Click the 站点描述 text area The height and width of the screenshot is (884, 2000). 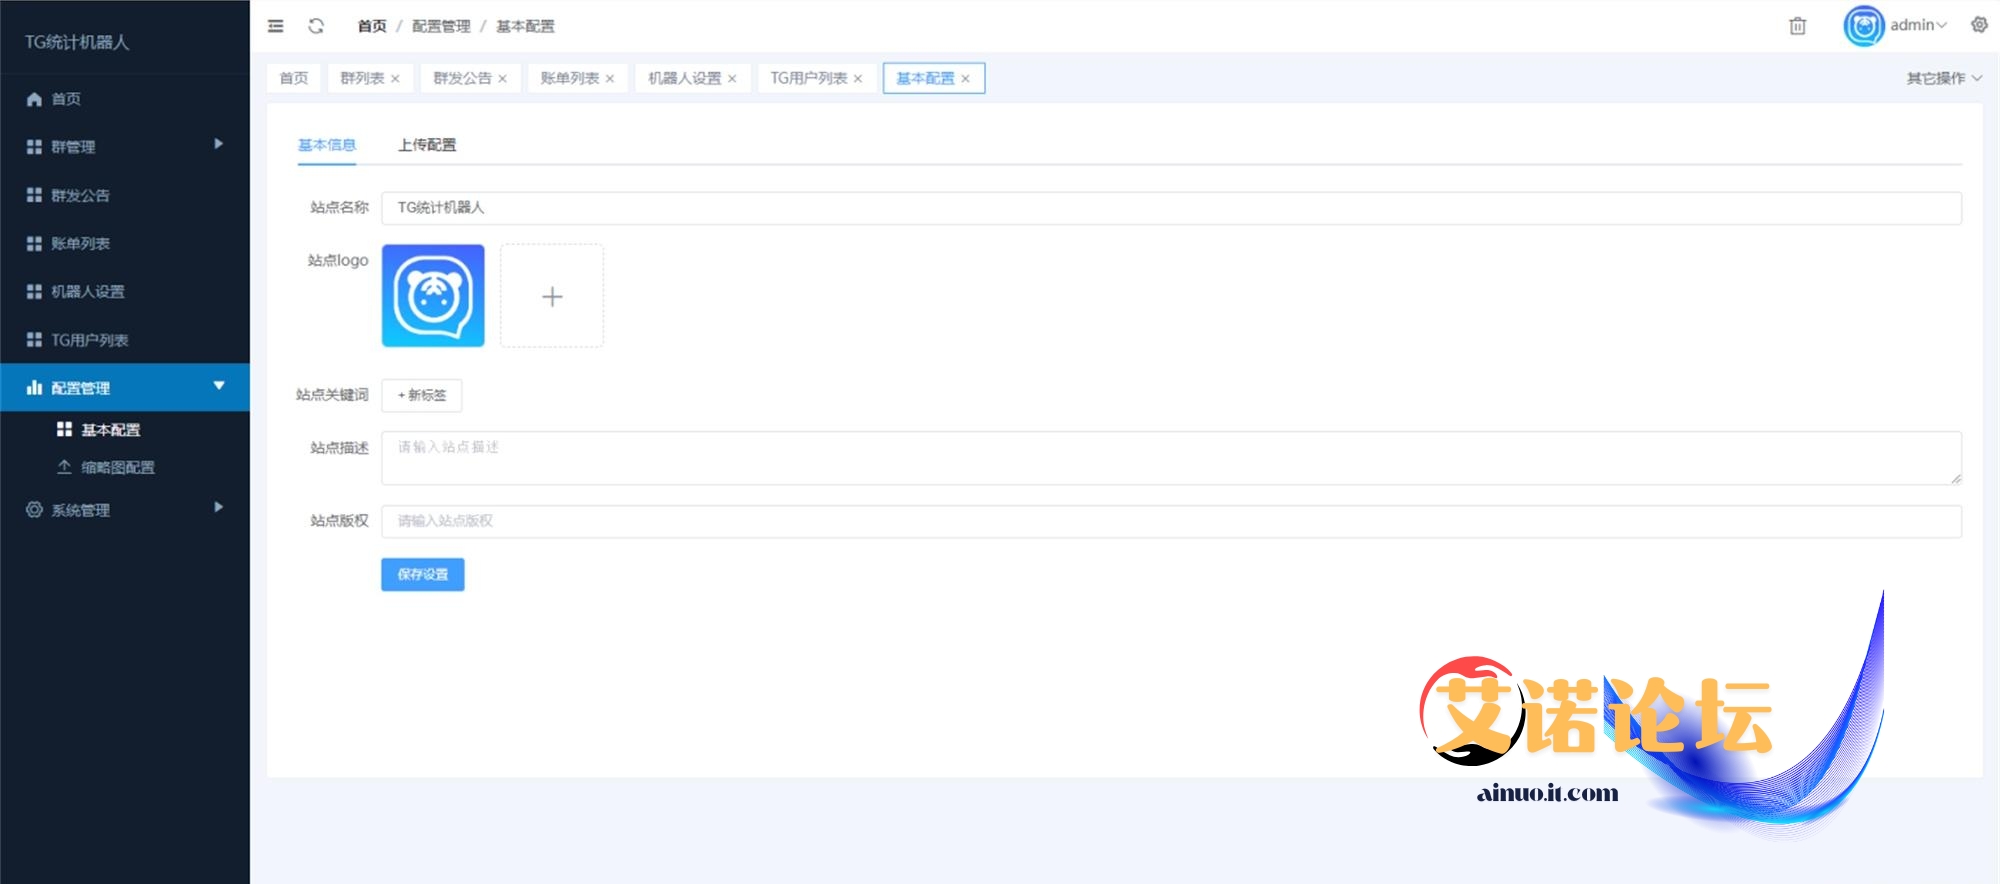click(x=1170, y=458)
